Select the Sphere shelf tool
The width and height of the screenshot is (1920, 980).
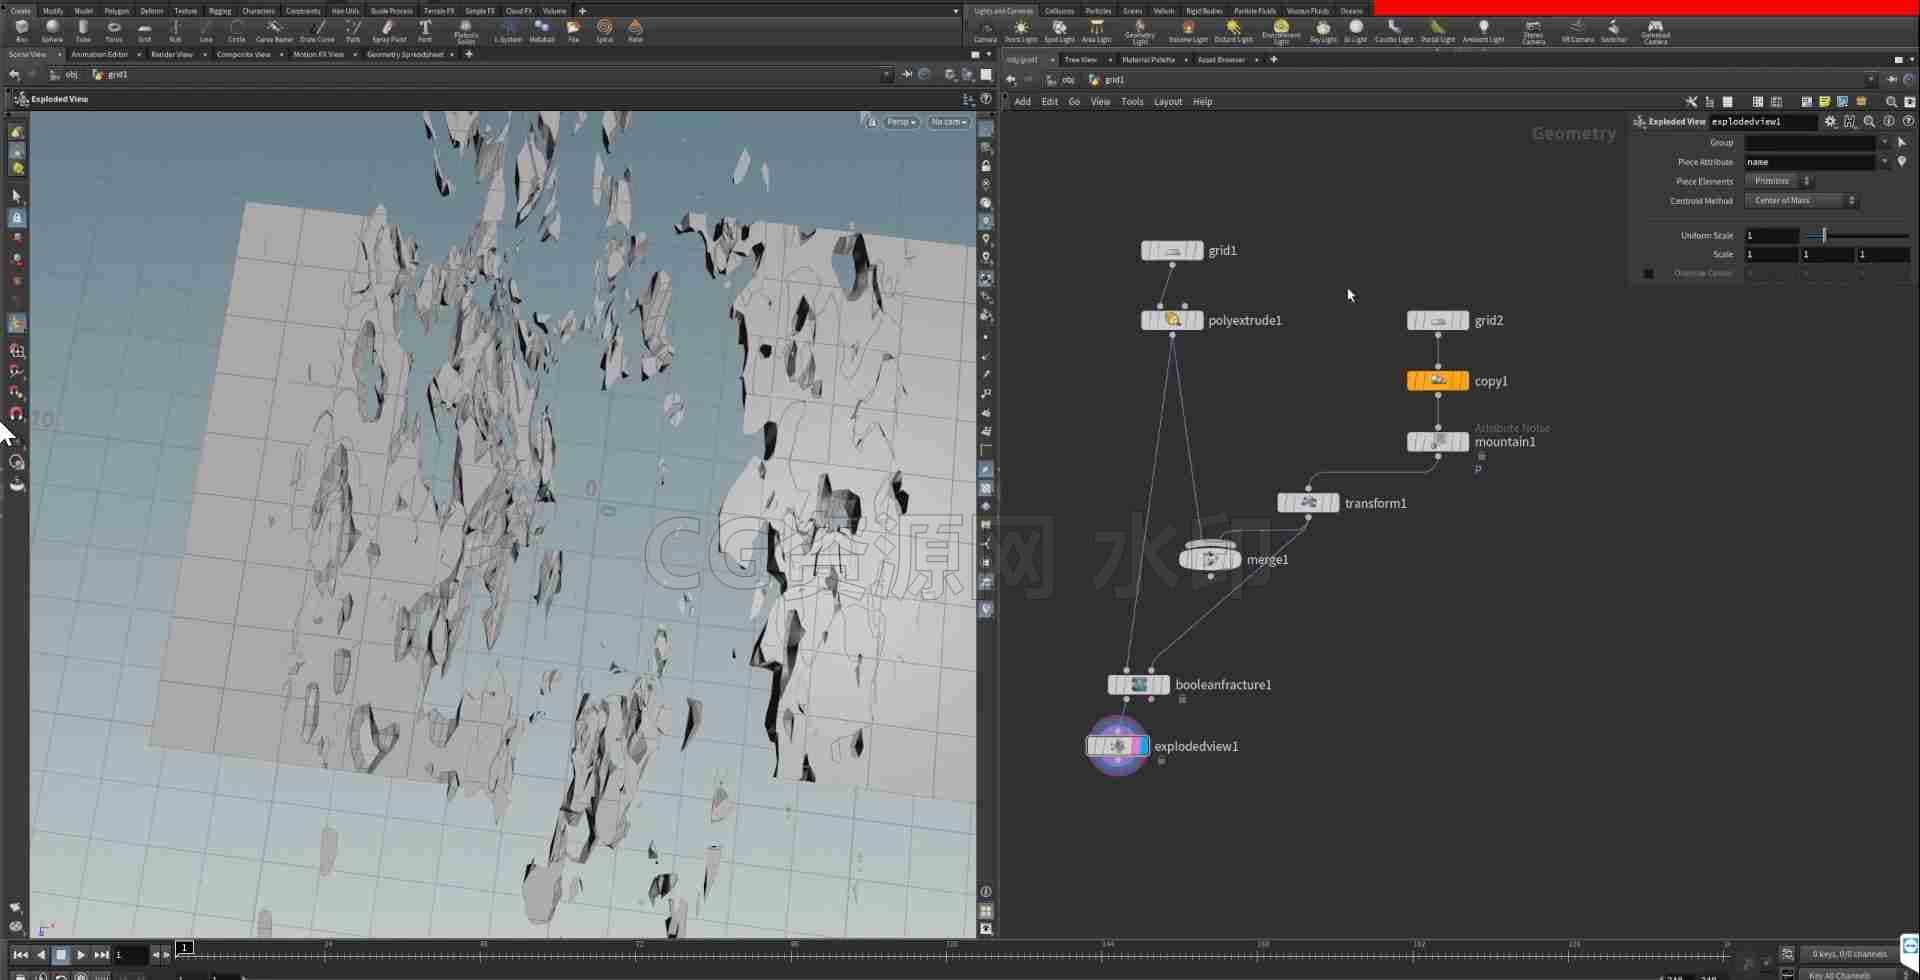point(52,31)
